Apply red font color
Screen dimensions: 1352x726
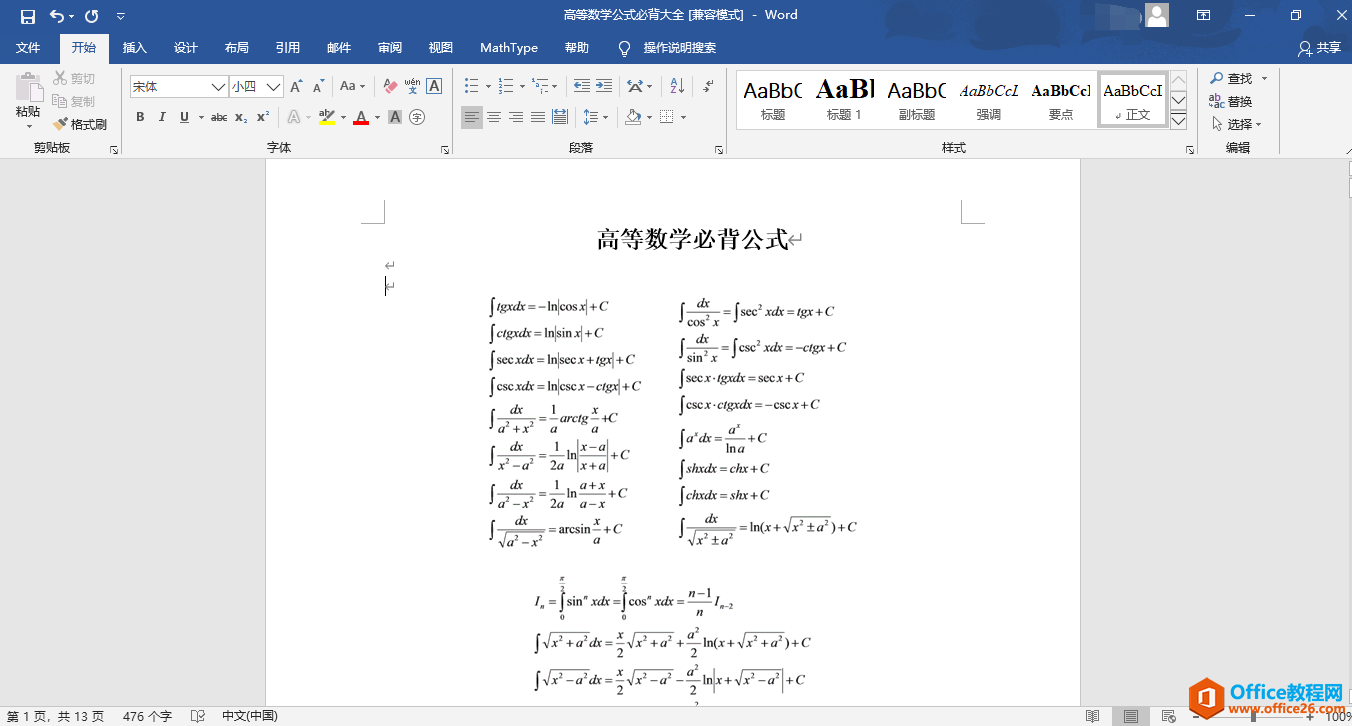(361, 117)
